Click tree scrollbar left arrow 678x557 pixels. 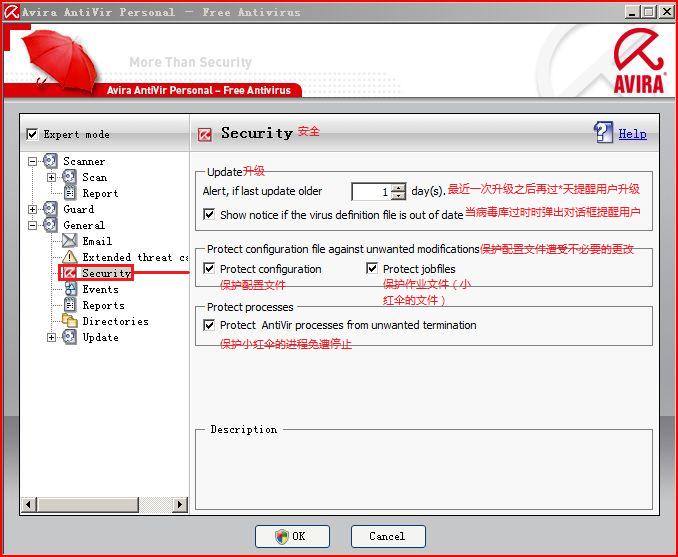point(29,504)
